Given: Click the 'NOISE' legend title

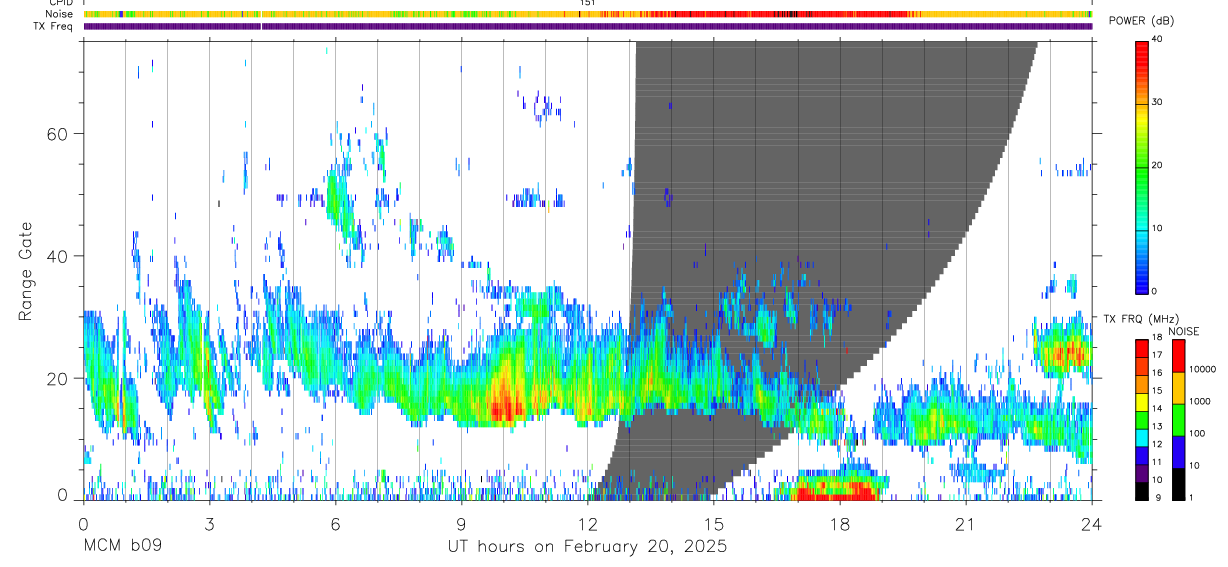Looking at the screenshot, I should [1184, 331].
